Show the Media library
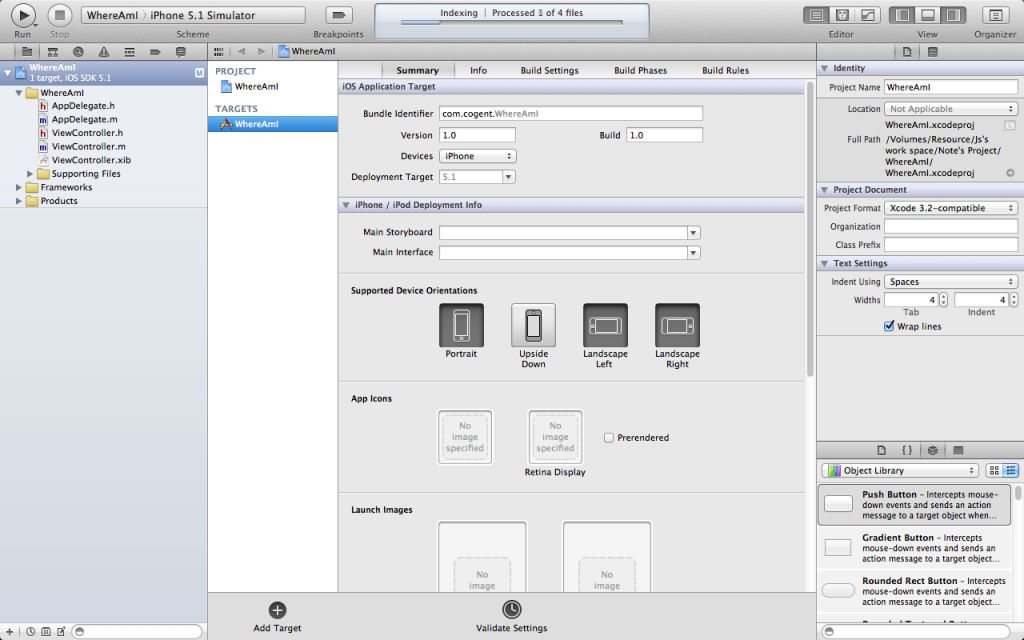Viewport: 1024px width, 640px height. 958,450
